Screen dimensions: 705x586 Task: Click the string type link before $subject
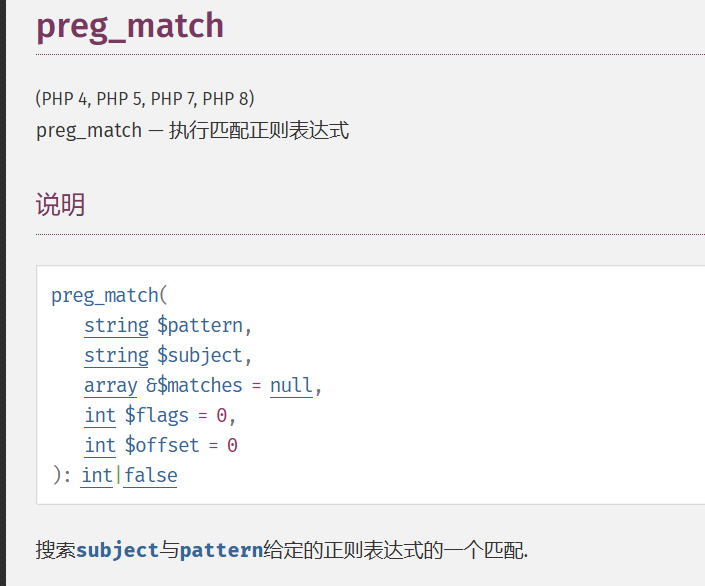(x=116, y=355)
